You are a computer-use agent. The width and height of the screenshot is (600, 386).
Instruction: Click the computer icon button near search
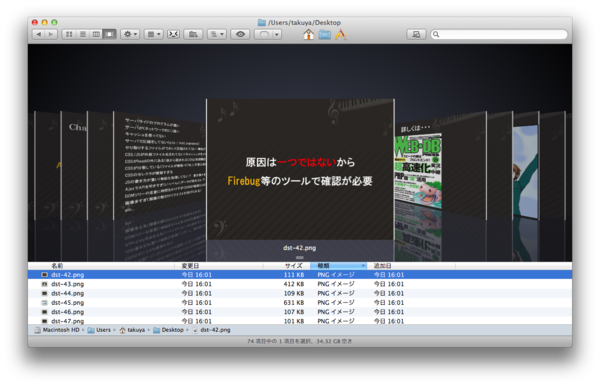tap(416, 34)
